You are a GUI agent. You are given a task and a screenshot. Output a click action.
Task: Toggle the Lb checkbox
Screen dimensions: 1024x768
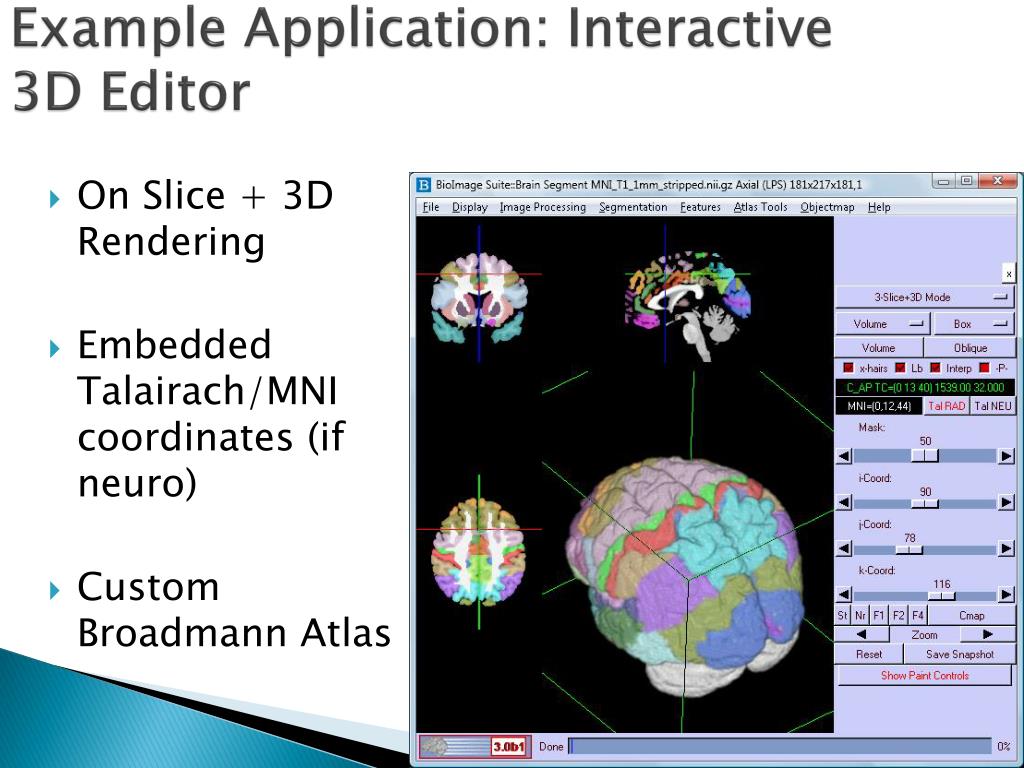point(900,368)
